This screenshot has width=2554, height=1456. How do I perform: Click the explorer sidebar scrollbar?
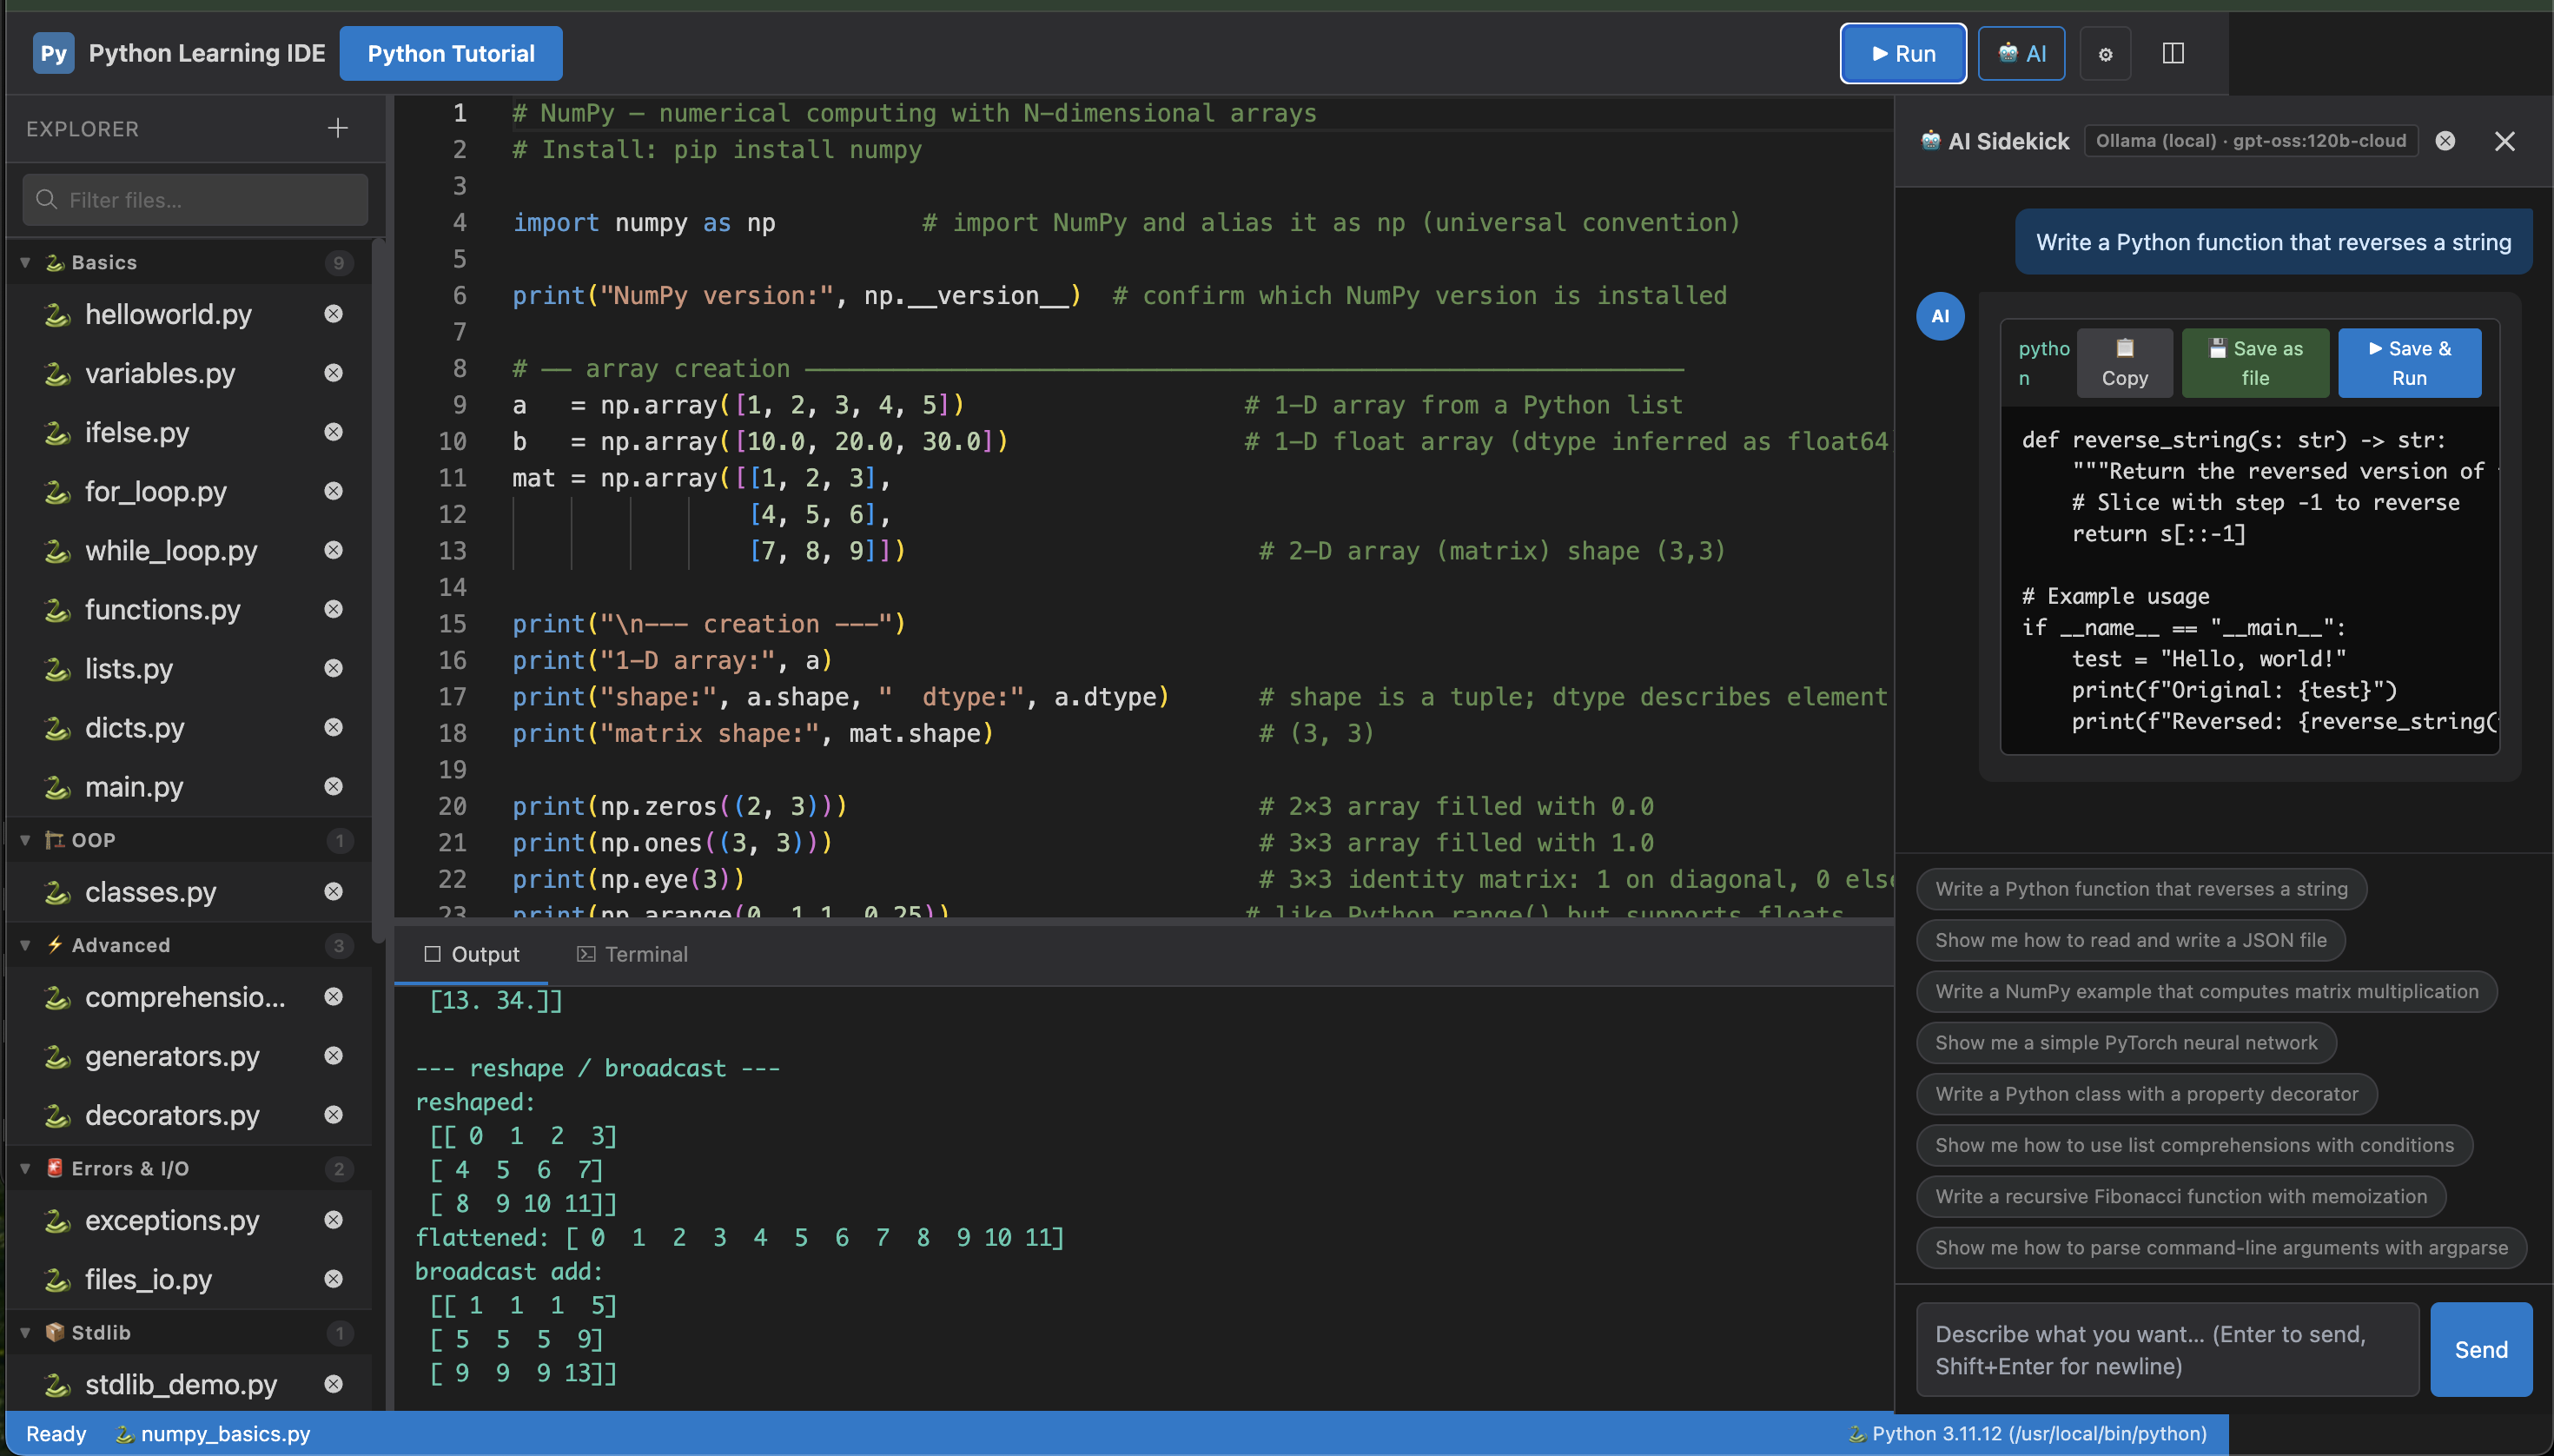point(378,590)
